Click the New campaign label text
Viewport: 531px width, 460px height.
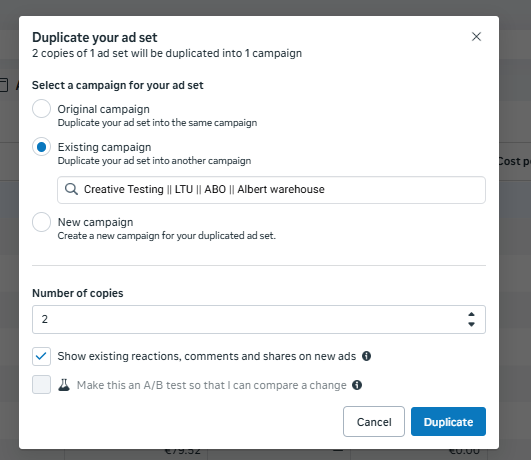(x=95, y=222)
